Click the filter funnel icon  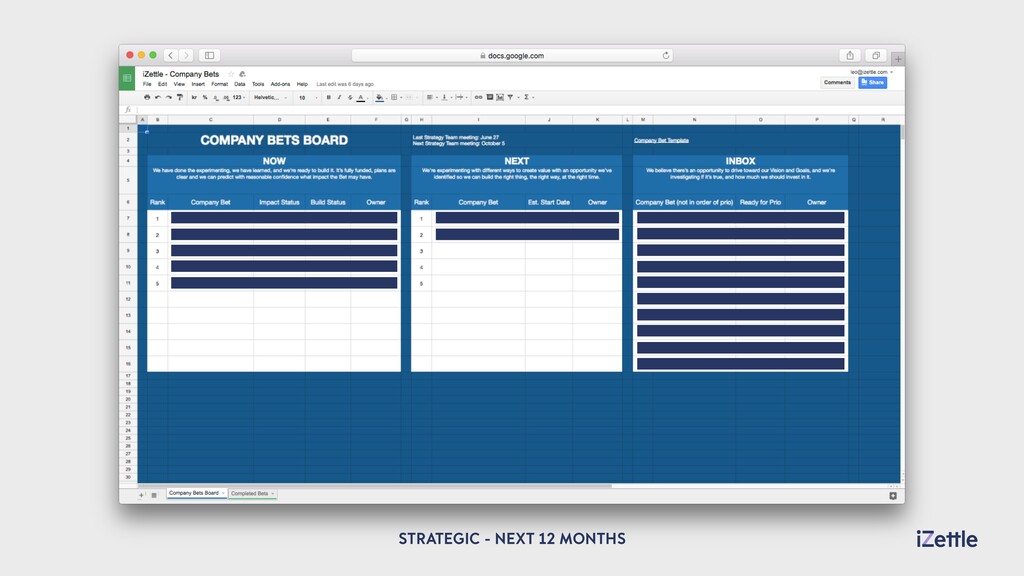click(x=511, y=97)
